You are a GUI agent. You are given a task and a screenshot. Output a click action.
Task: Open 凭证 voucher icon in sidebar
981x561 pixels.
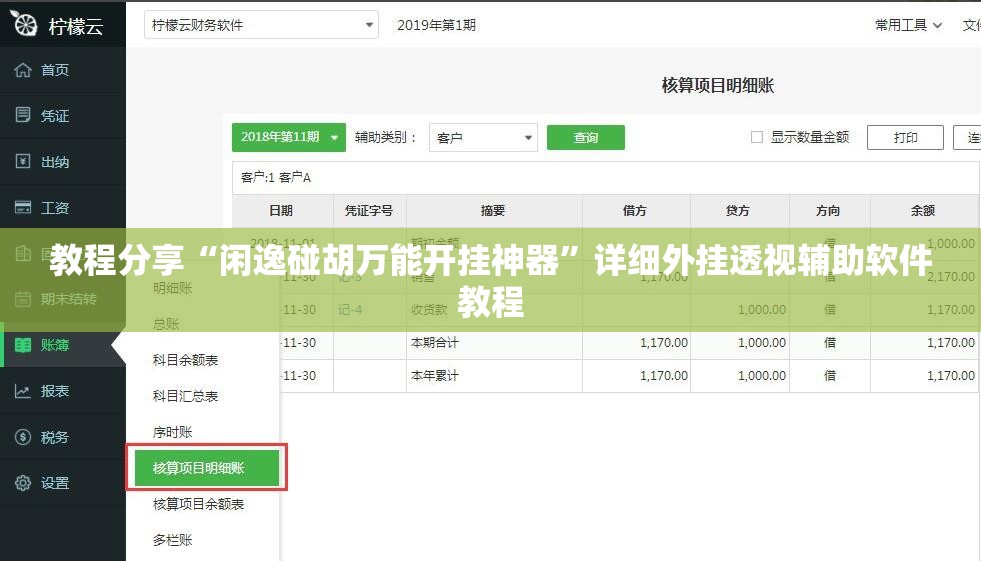(x=23, y=115)
